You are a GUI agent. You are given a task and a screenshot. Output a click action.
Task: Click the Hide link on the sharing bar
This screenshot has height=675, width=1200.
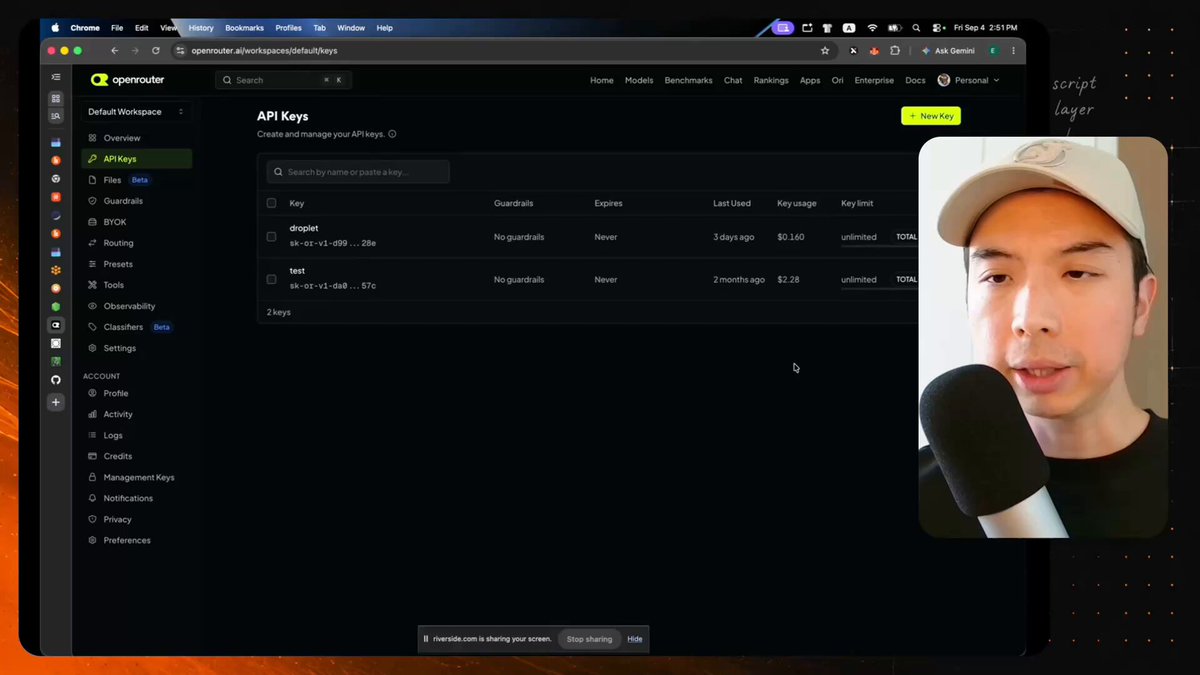tap(635, 639)
